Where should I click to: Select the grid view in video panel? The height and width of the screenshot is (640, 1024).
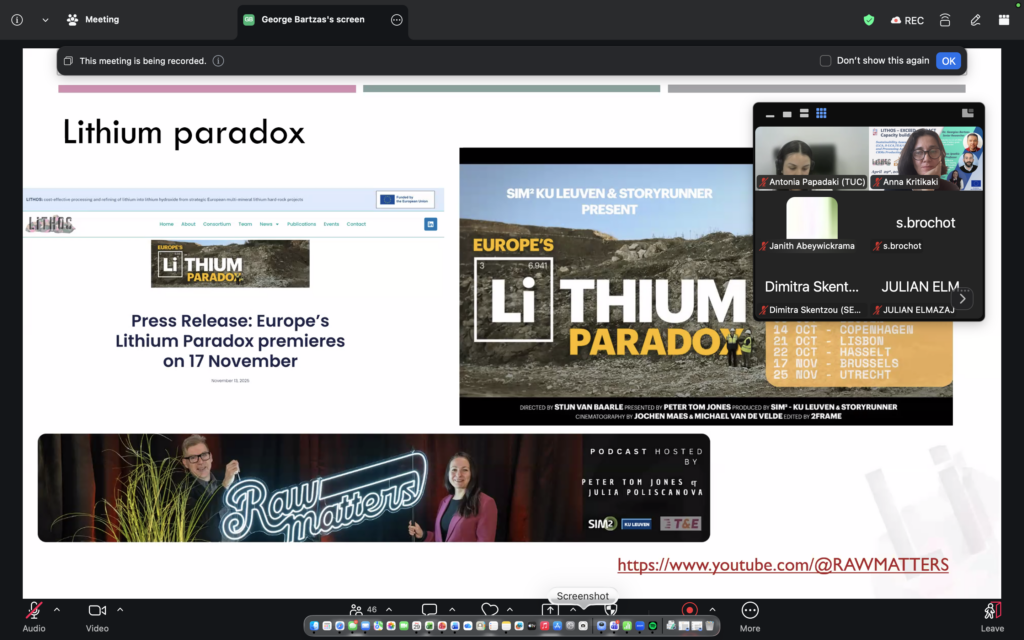[x=821, y=113]
